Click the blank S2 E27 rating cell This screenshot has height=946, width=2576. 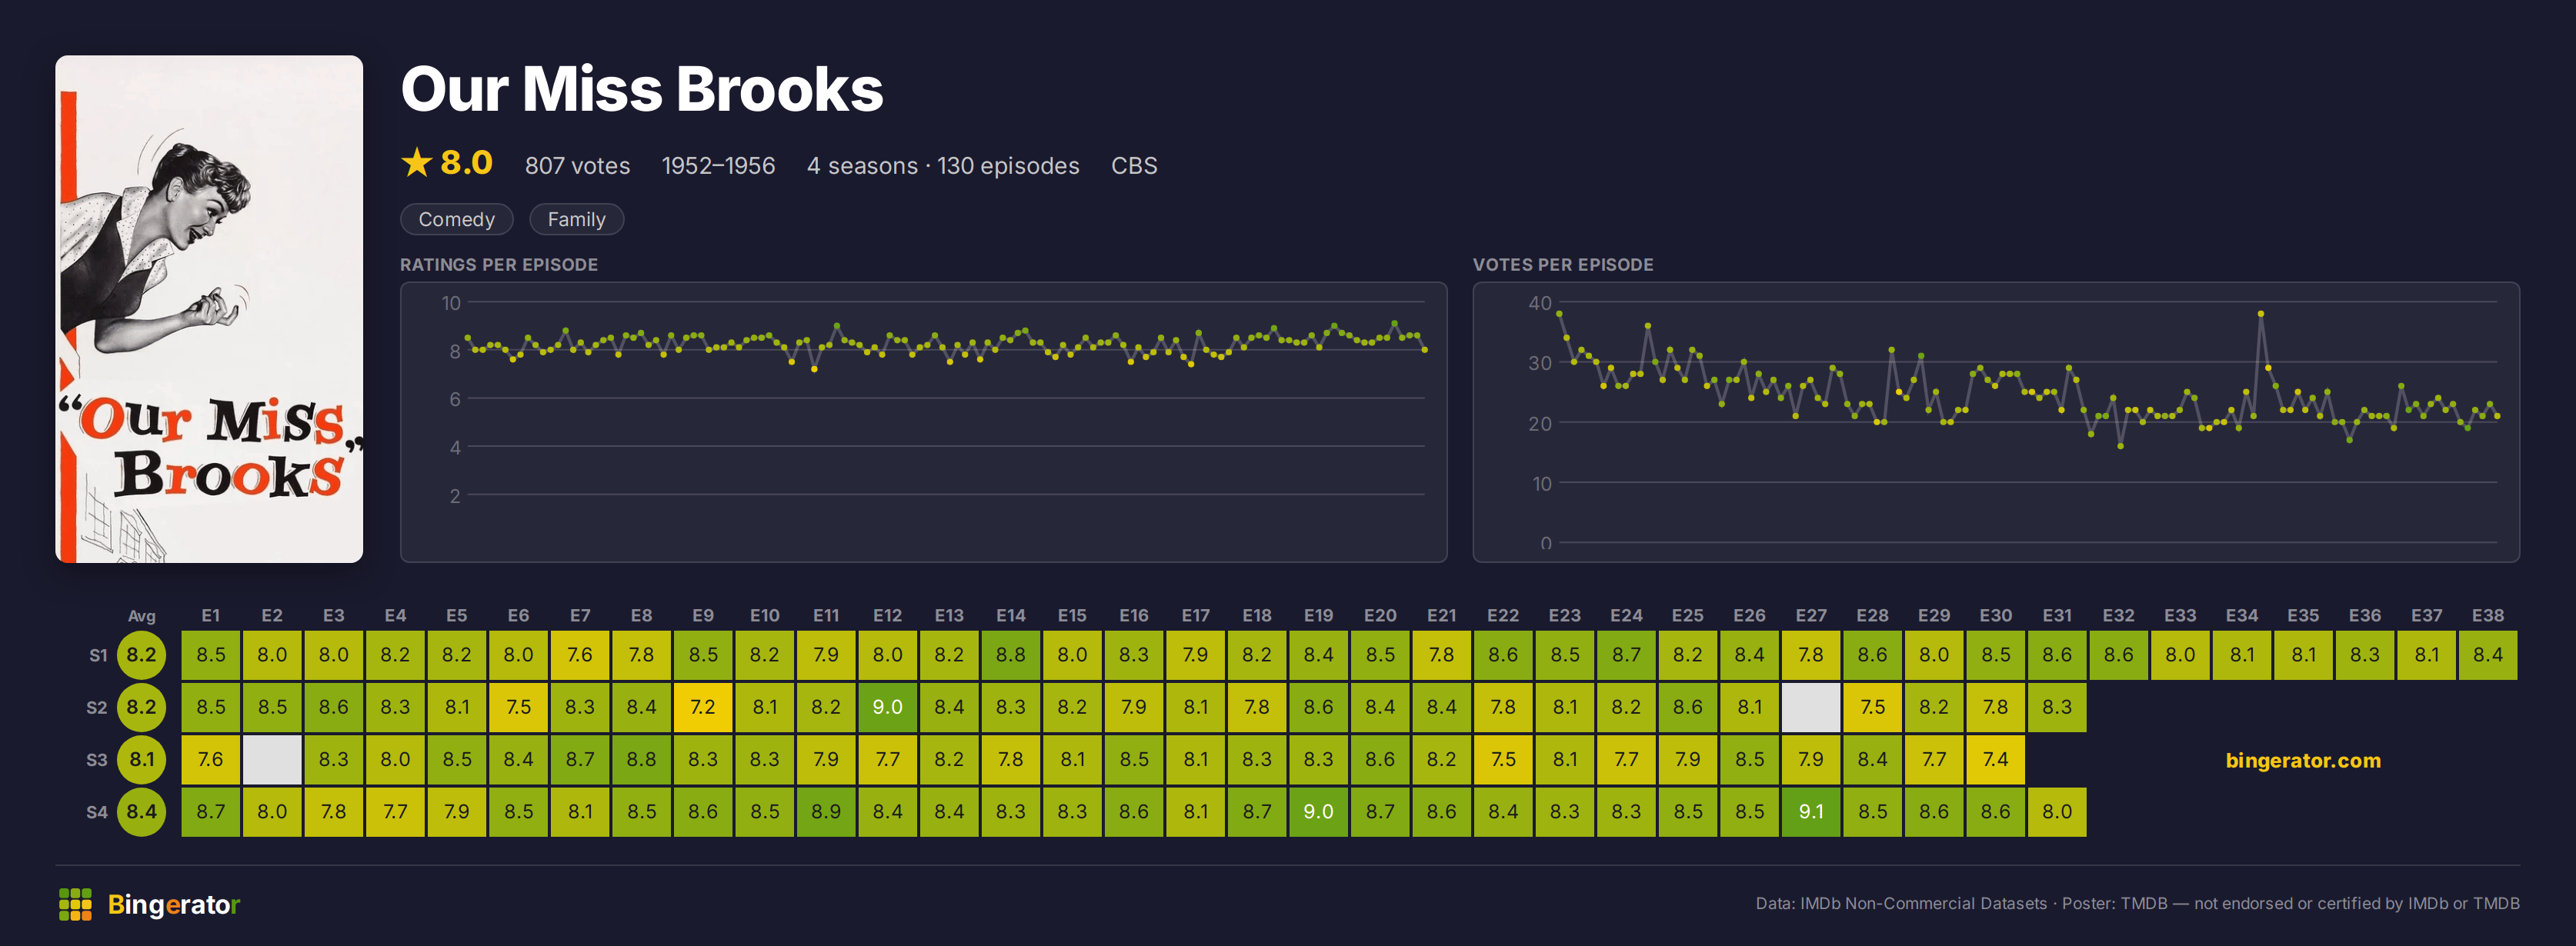tap(1810, 707)
